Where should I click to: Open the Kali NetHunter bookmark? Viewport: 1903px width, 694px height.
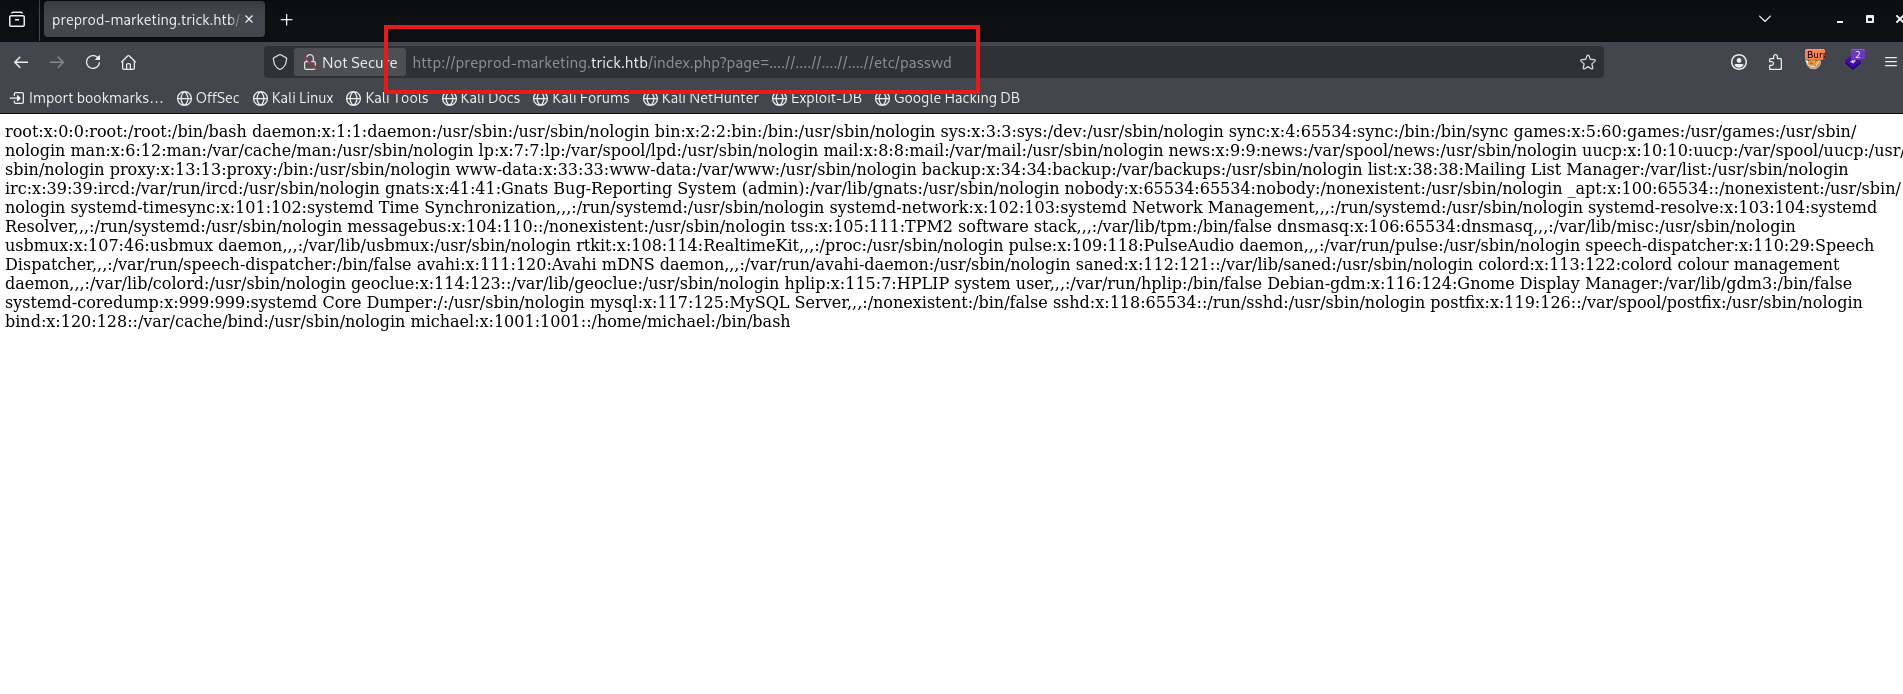[x=701, y=98]
